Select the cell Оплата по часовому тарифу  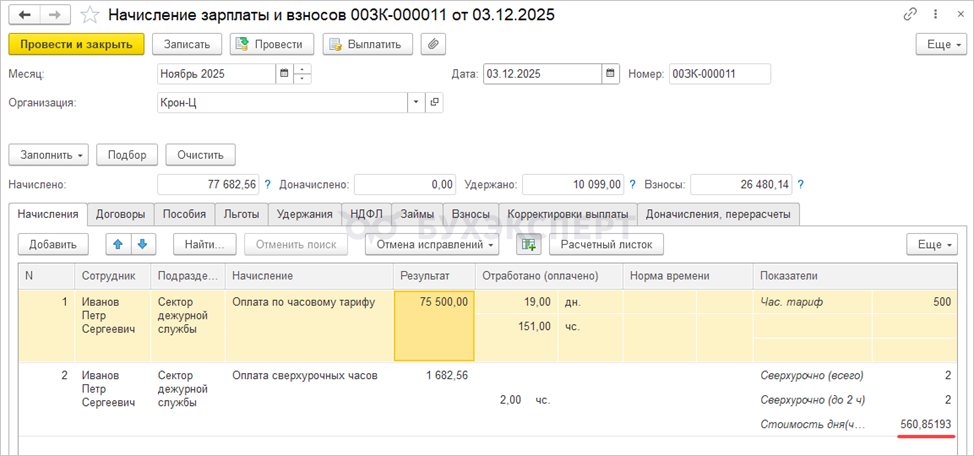(309, 326)
